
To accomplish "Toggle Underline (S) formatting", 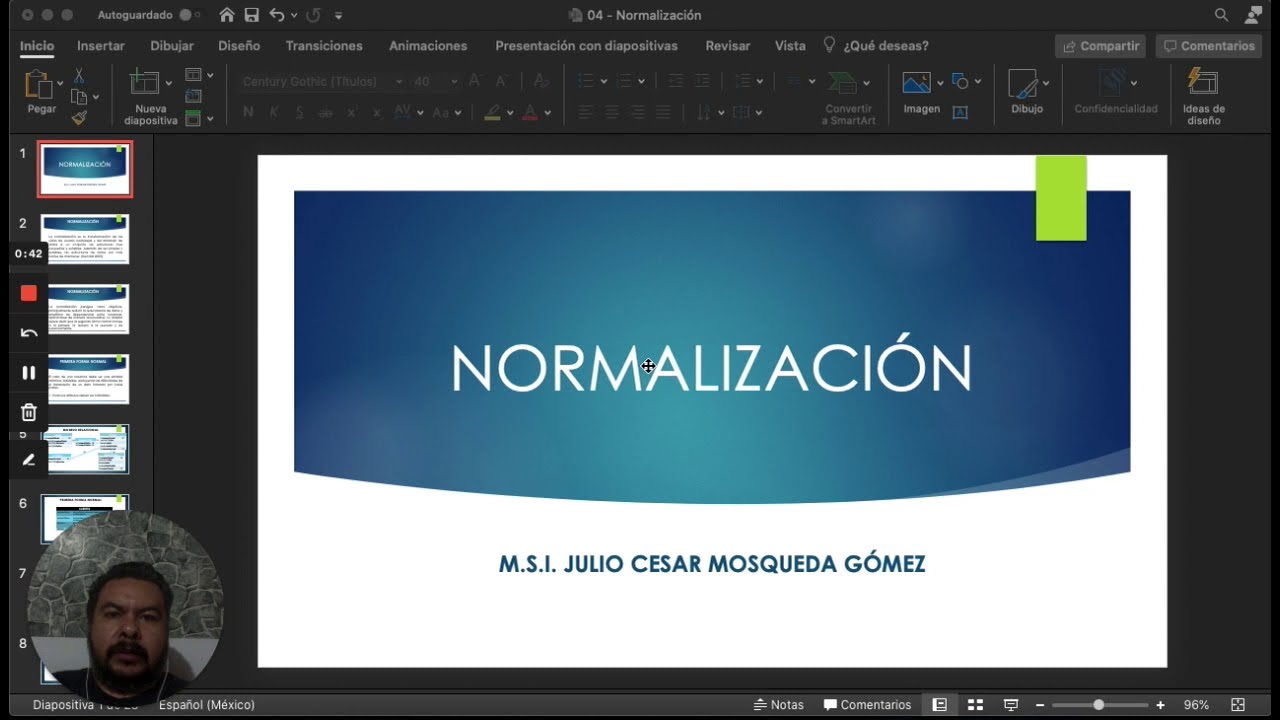I will (299, 112).
